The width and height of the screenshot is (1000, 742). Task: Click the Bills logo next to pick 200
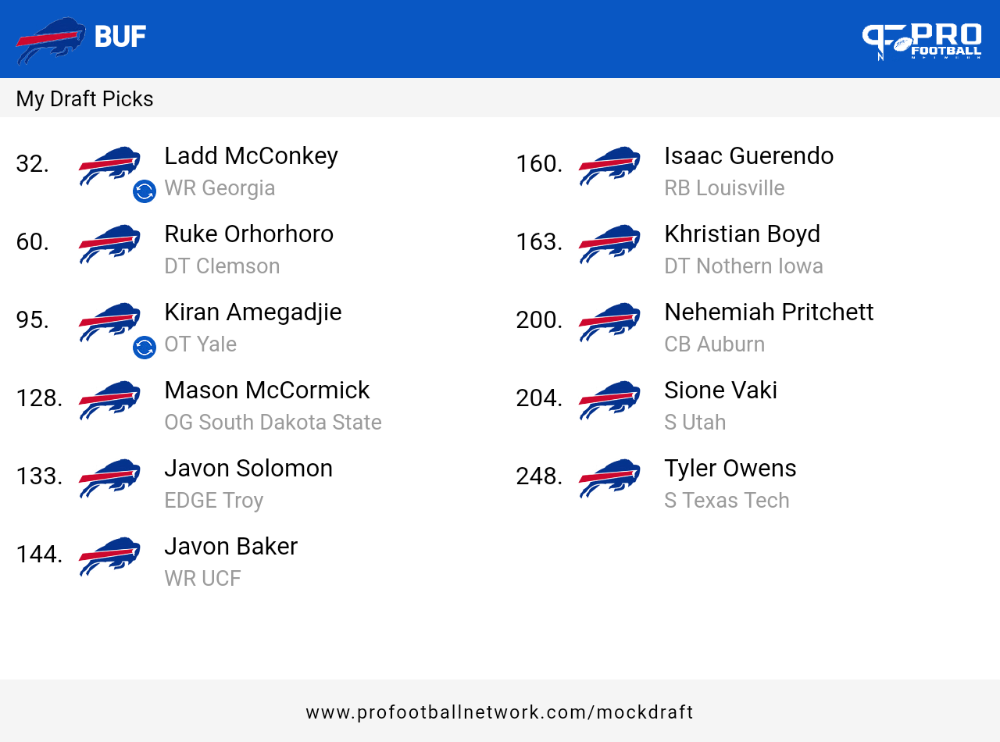point(610,322)
